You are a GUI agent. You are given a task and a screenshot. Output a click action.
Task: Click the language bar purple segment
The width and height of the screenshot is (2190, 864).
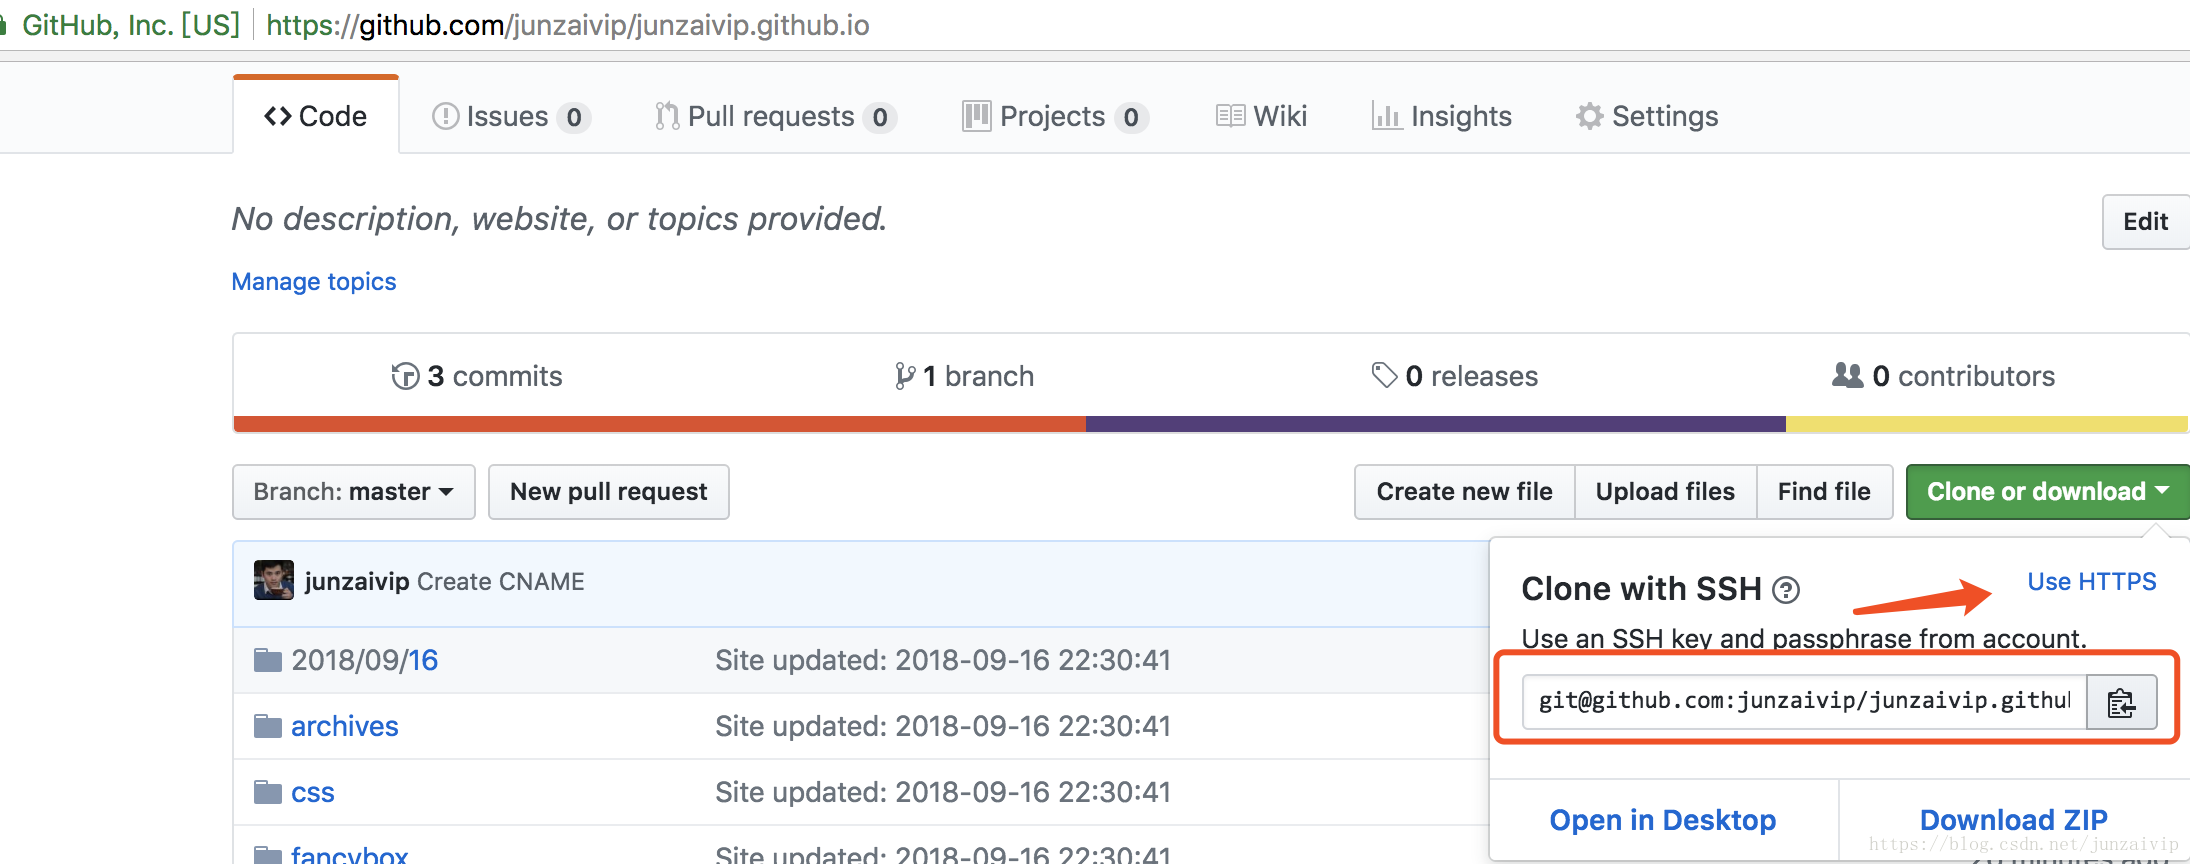point(1436,424)
